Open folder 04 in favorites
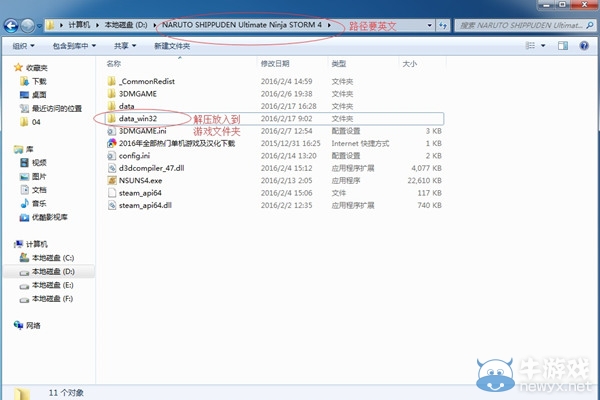This screenshot has width=600, height=400. tap(36, 122)
